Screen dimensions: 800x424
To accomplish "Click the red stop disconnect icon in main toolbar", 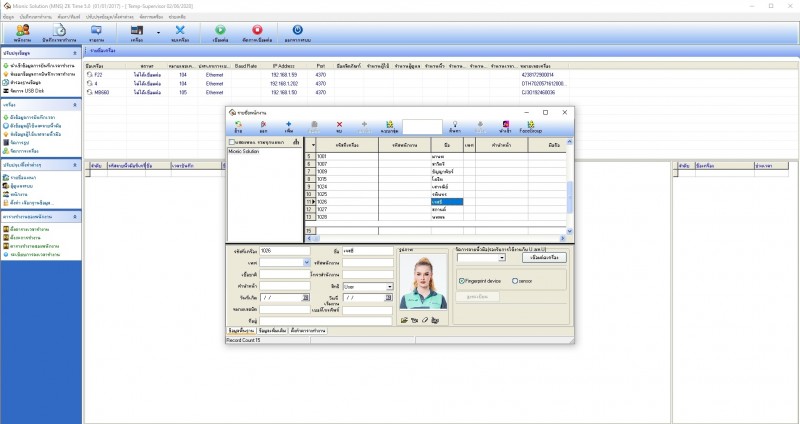I will (x=257, y=32).
